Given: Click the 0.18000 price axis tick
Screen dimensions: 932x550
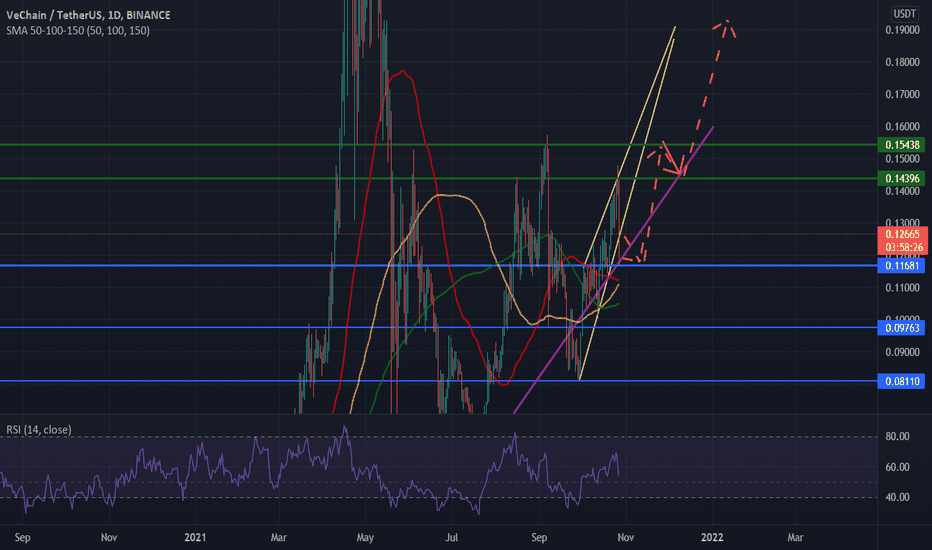Looking at the screenshot, I should click(902, 62).
